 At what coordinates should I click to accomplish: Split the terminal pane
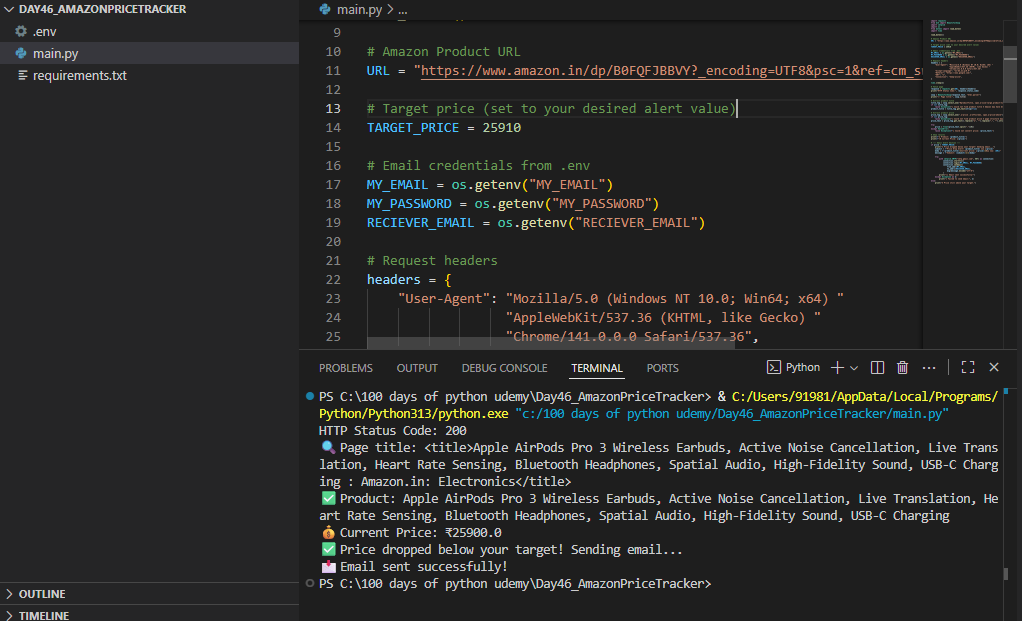877,368
